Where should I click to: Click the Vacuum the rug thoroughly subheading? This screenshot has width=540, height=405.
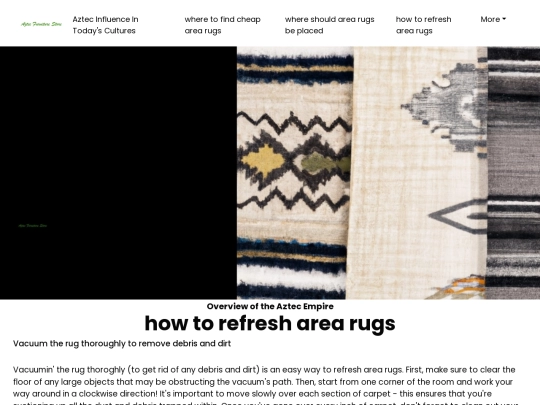(122, 343)
